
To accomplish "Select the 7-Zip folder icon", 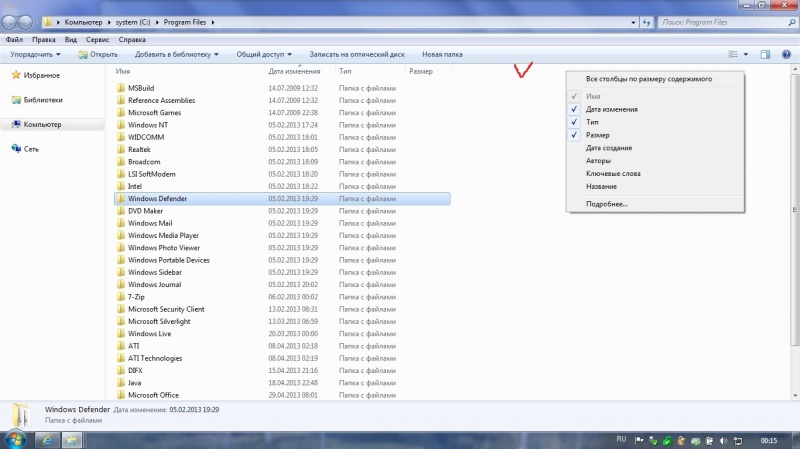I will (120, 297).
